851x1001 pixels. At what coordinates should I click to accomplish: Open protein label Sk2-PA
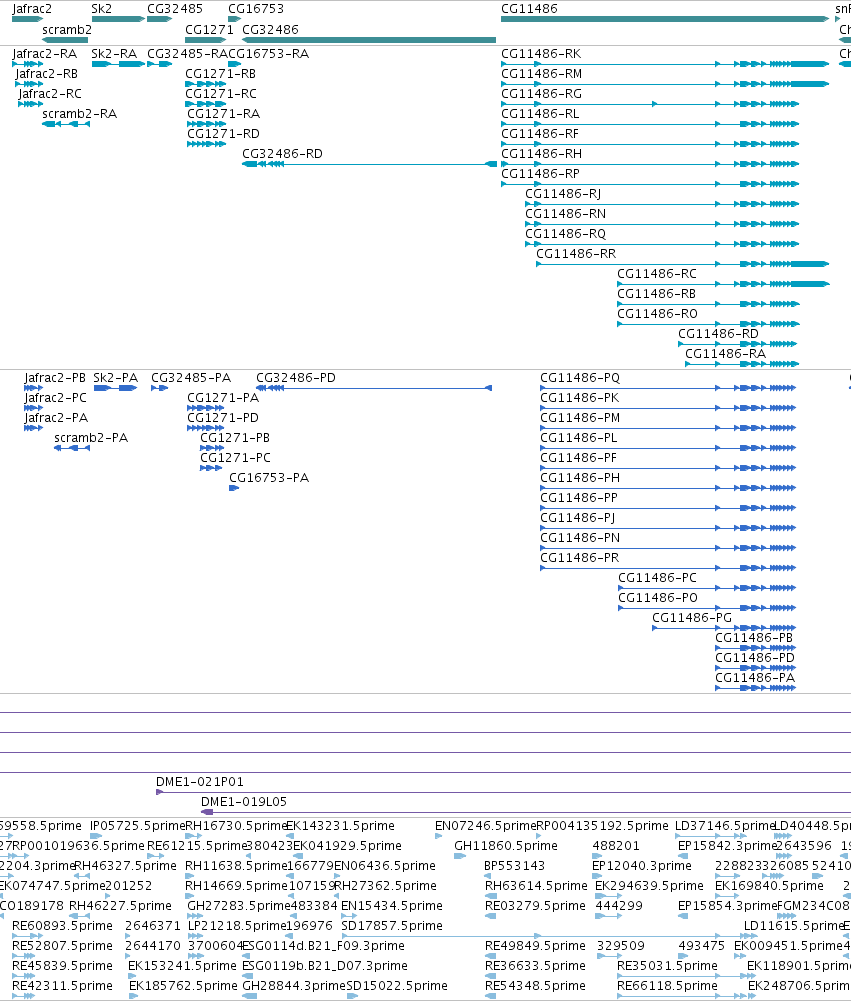pos(116,378)
